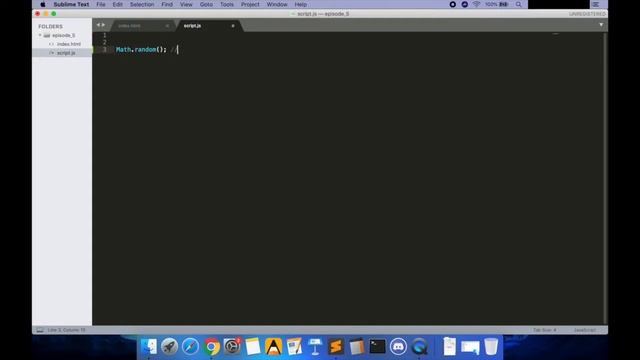
Task: Go to previous tab with left arrow
Action: [98, 25]
